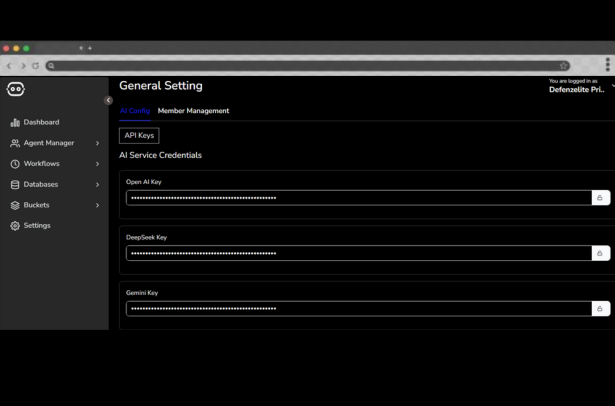The width and height of the screenshot is (615, 406).
Task: Click the Workflows clock icon
Action: point(15,164)
